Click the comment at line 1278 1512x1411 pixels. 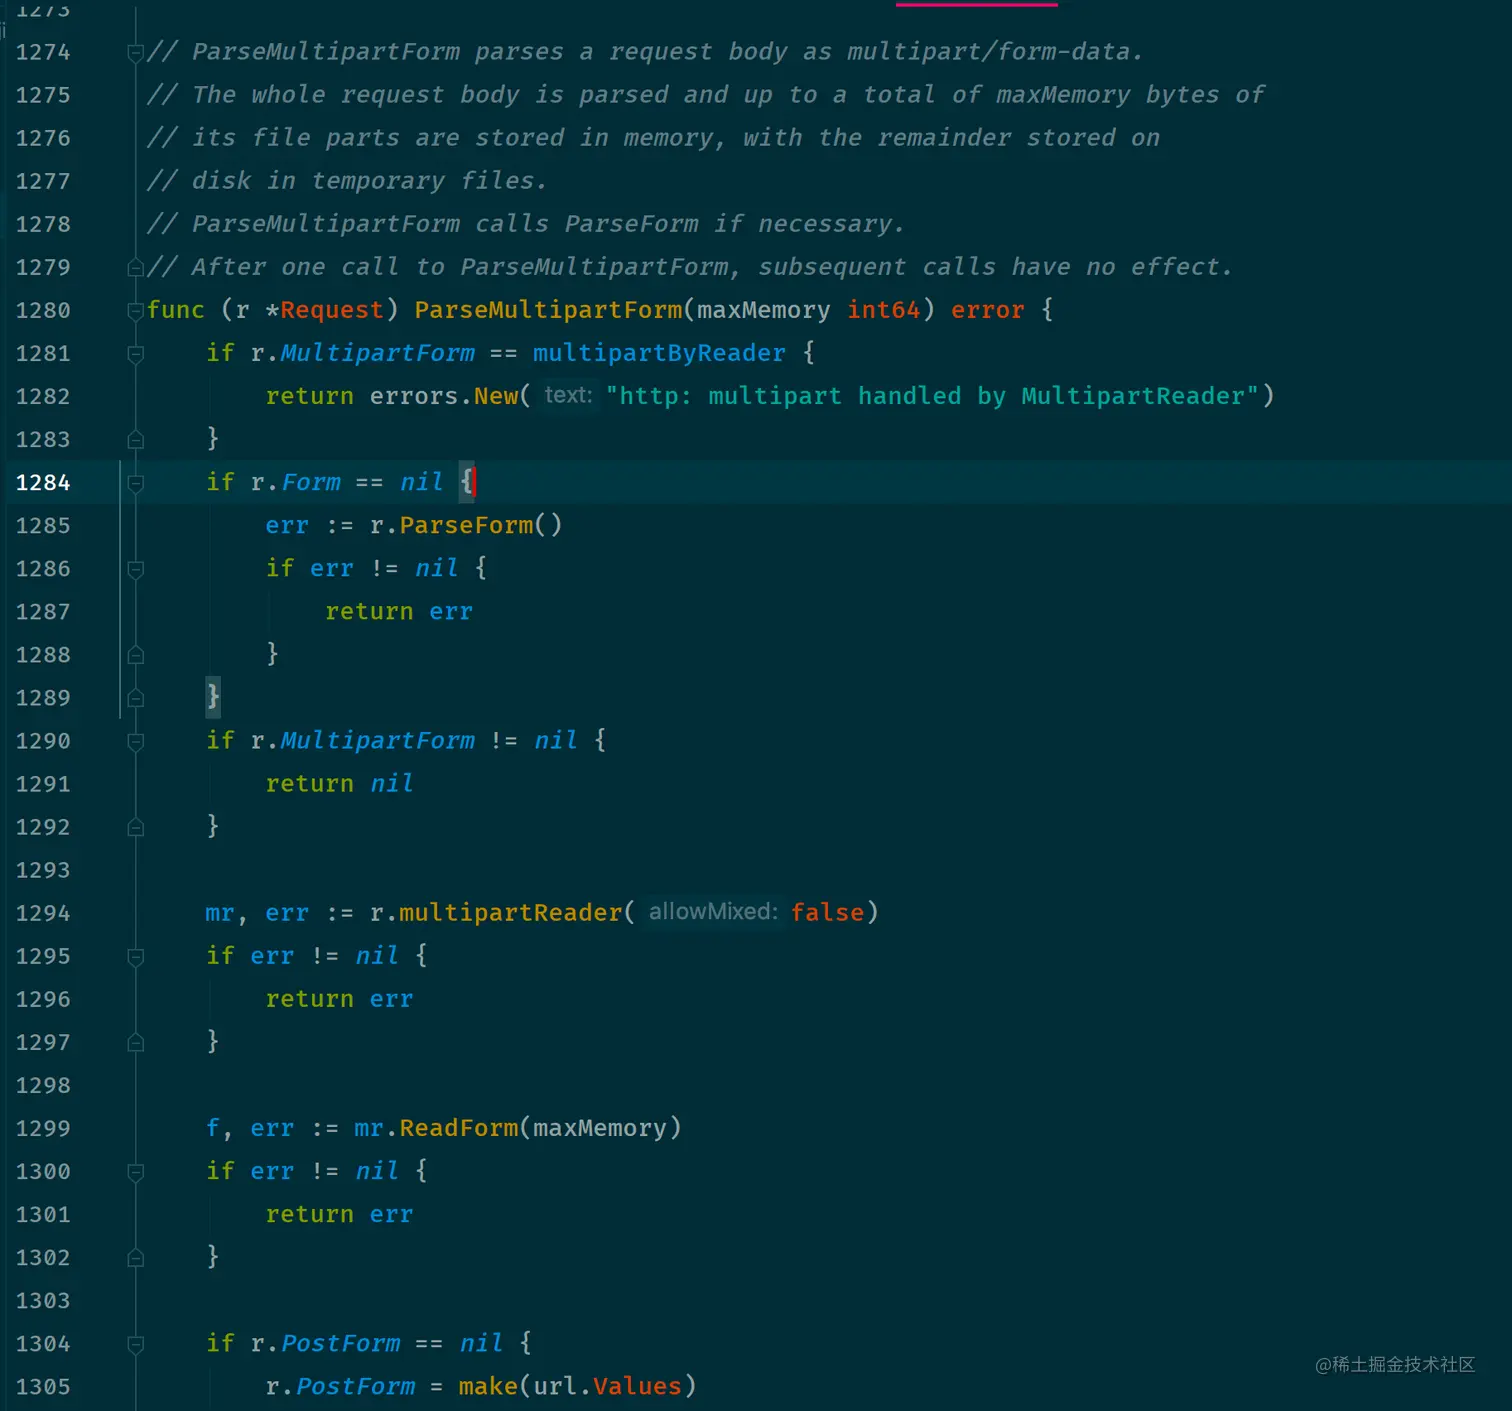tap(525, 223)
